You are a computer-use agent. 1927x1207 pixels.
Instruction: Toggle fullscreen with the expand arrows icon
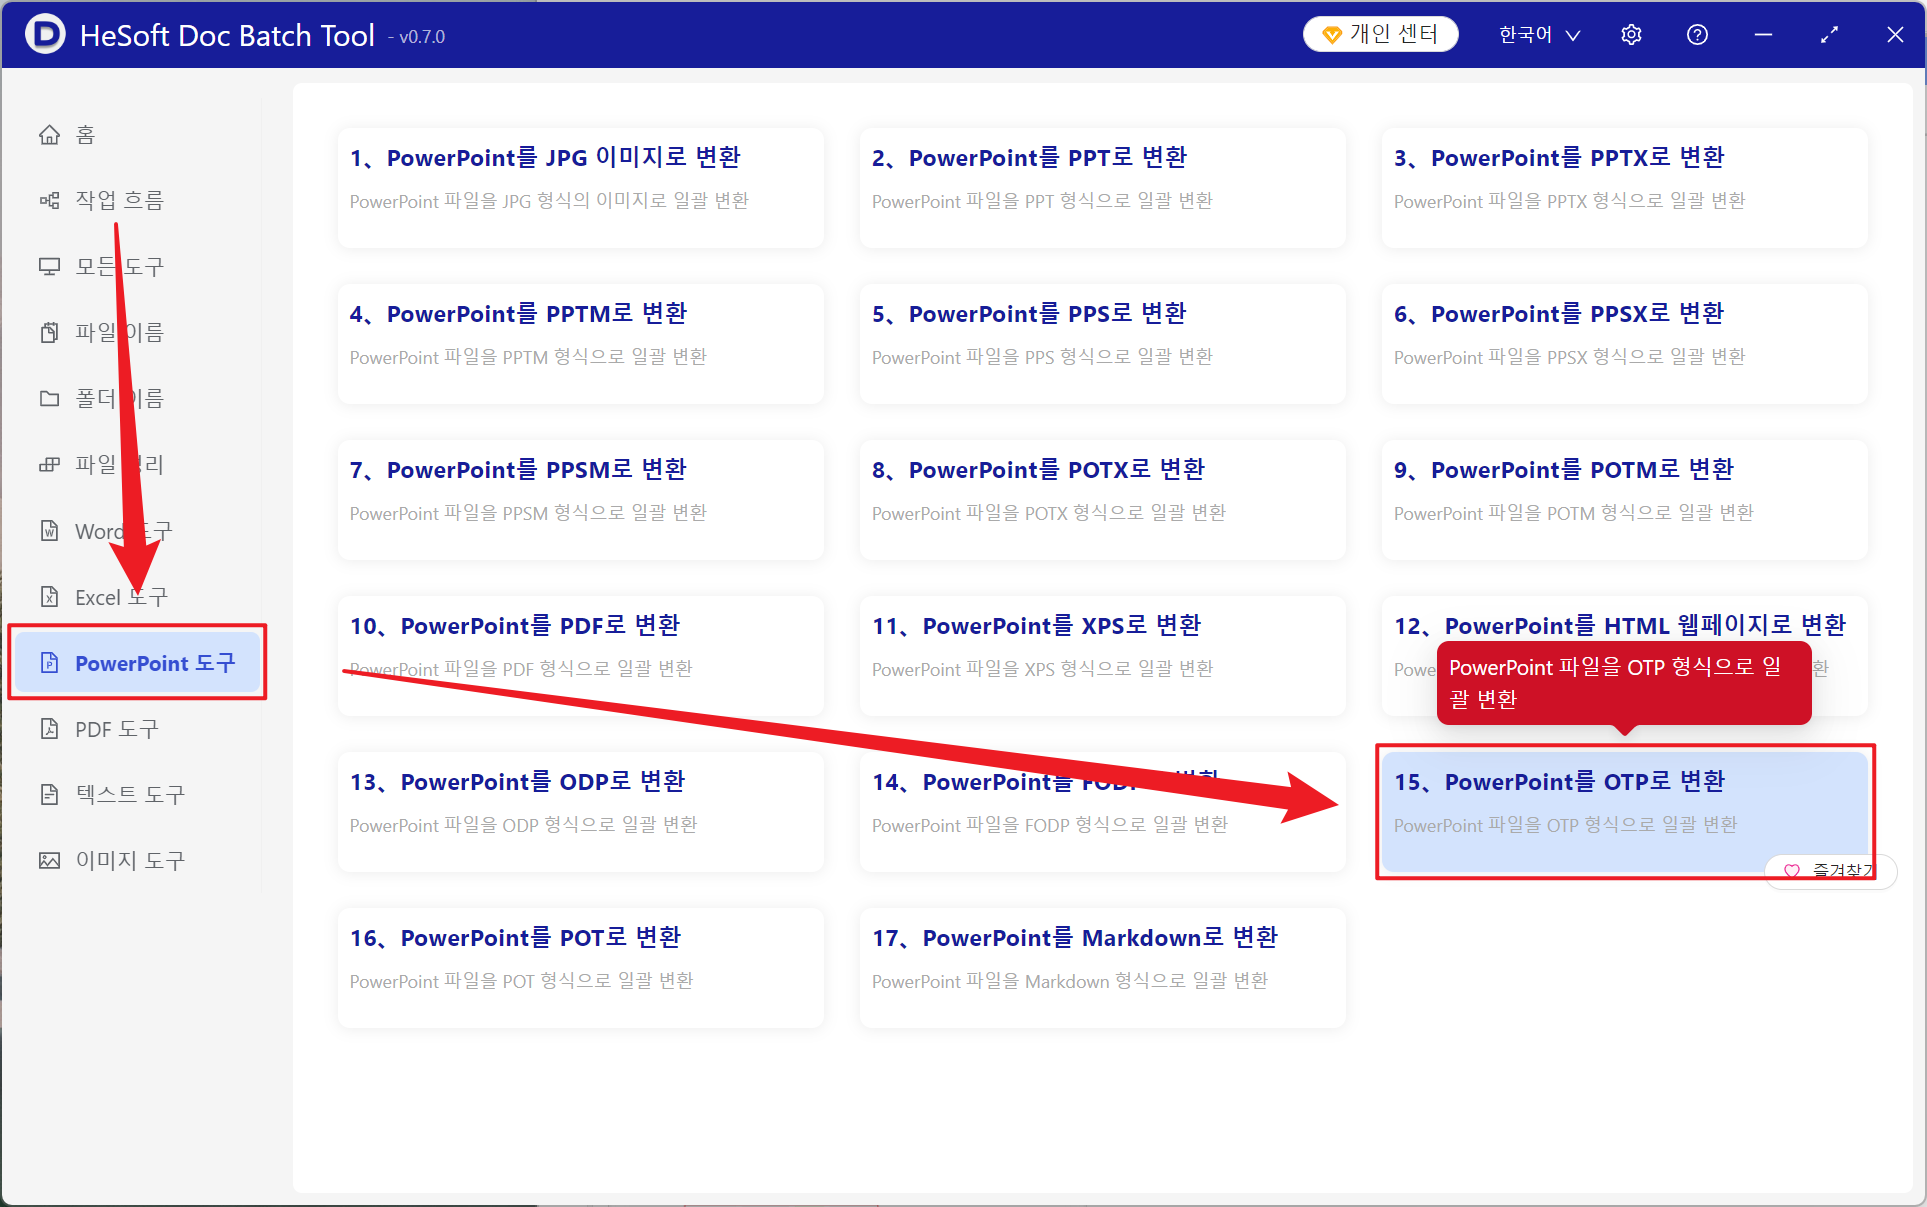1829,35
